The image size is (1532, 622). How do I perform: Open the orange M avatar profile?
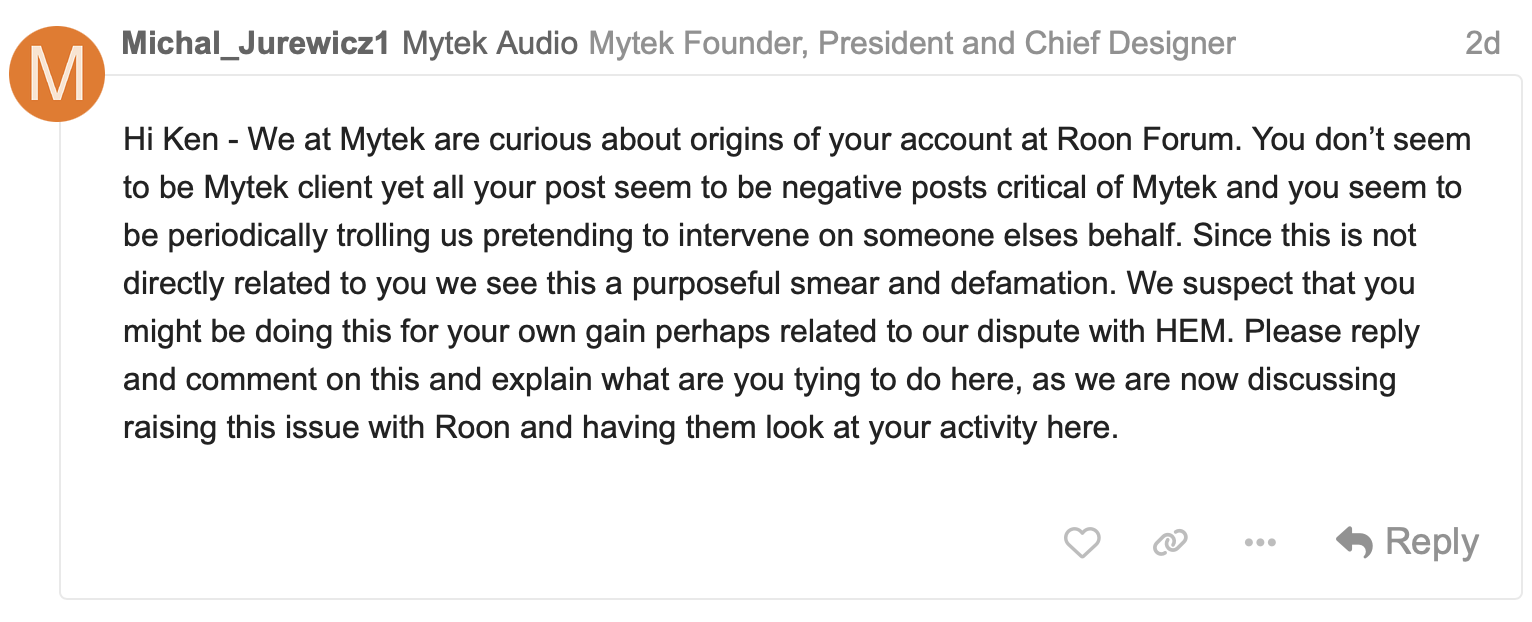(x=57, y=73)
